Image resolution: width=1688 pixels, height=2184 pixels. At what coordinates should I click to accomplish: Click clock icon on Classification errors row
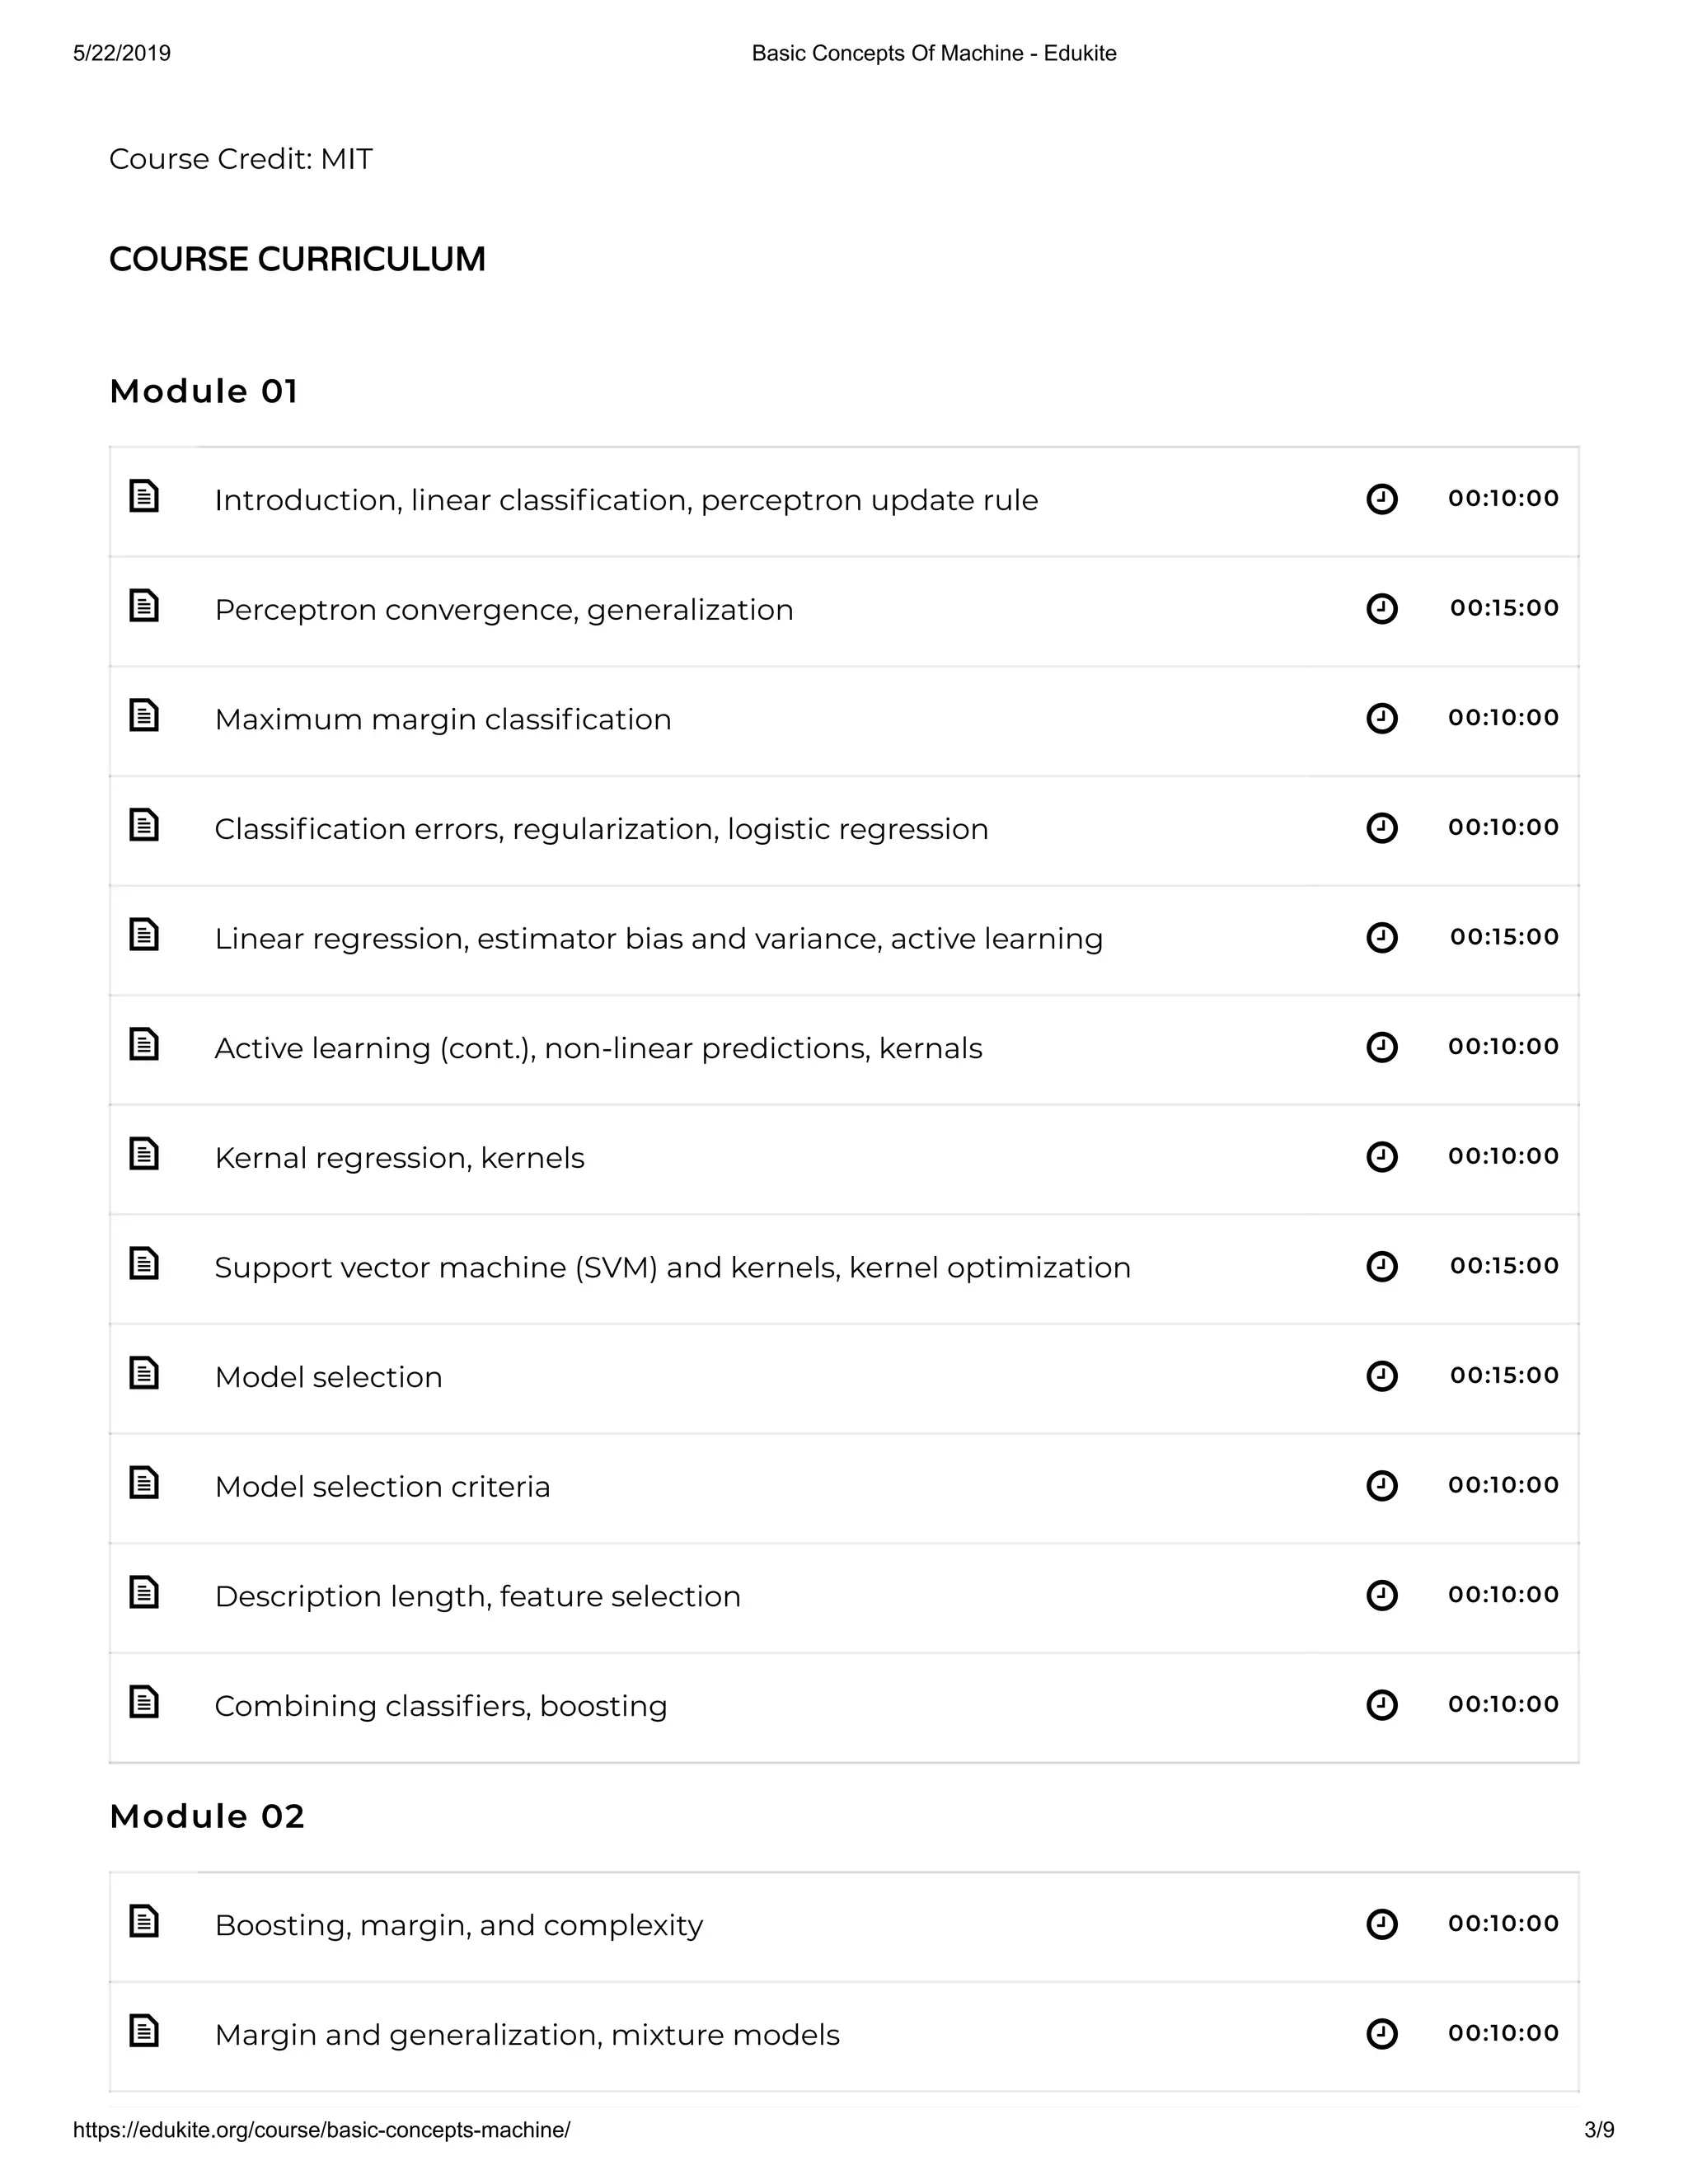(x=1382, y=828)
